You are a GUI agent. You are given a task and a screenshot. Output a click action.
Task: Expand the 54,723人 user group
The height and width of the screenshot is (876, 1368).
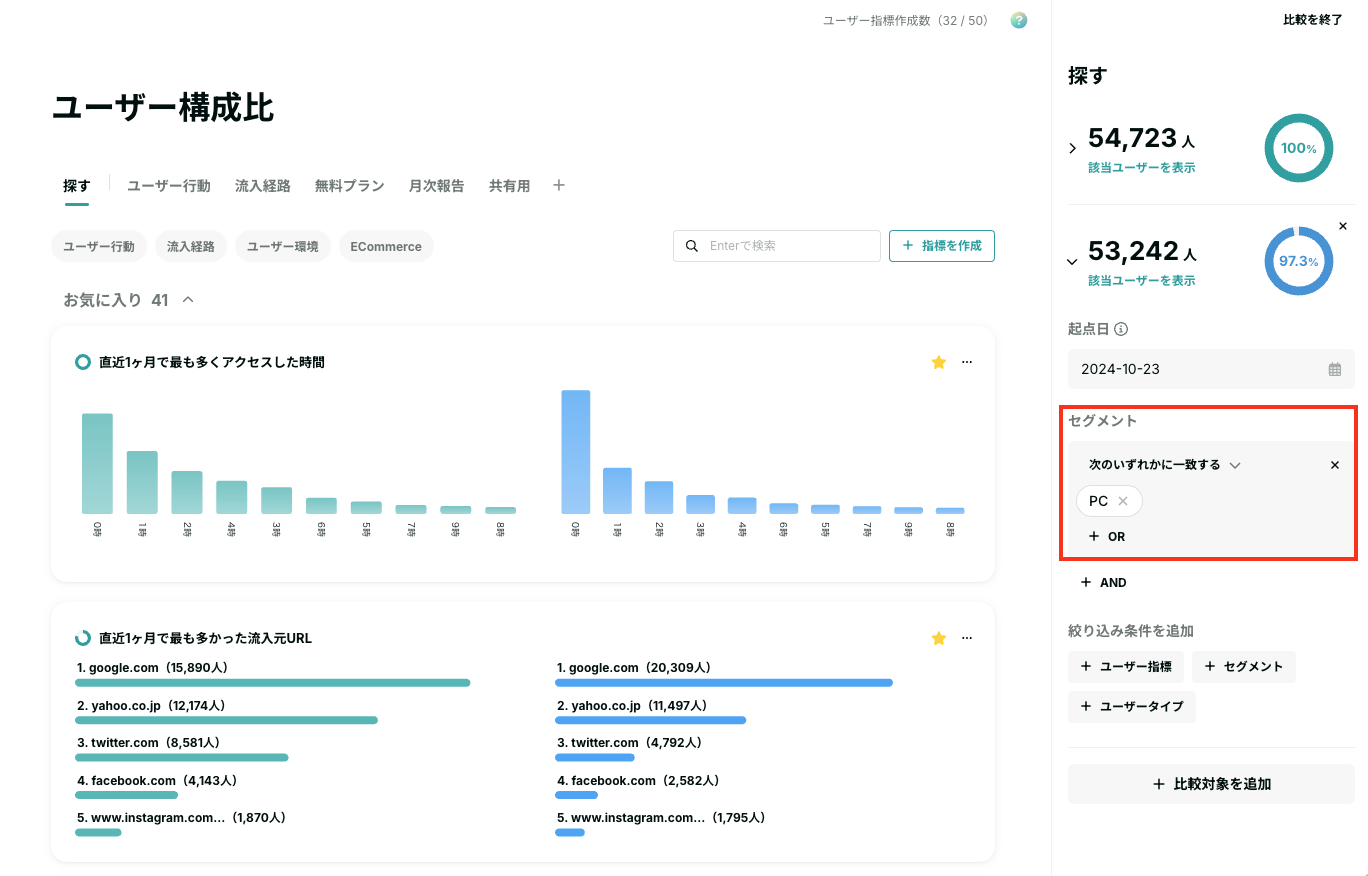[x=1073, y=148]
